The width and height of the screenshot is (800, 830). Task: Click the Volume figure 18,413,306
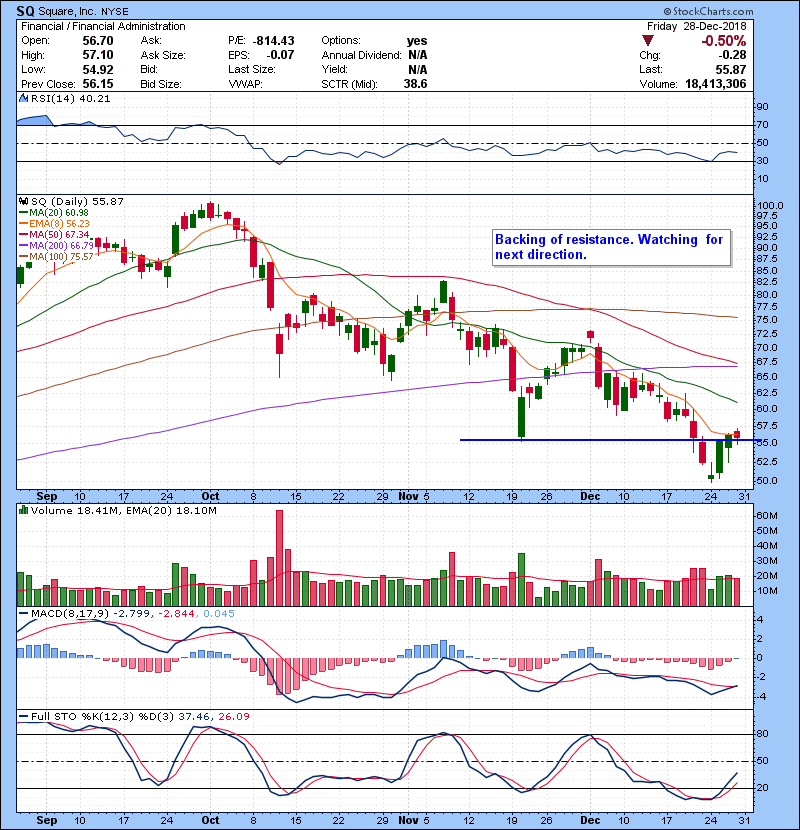pyautogui.click(x=716, y=84)
